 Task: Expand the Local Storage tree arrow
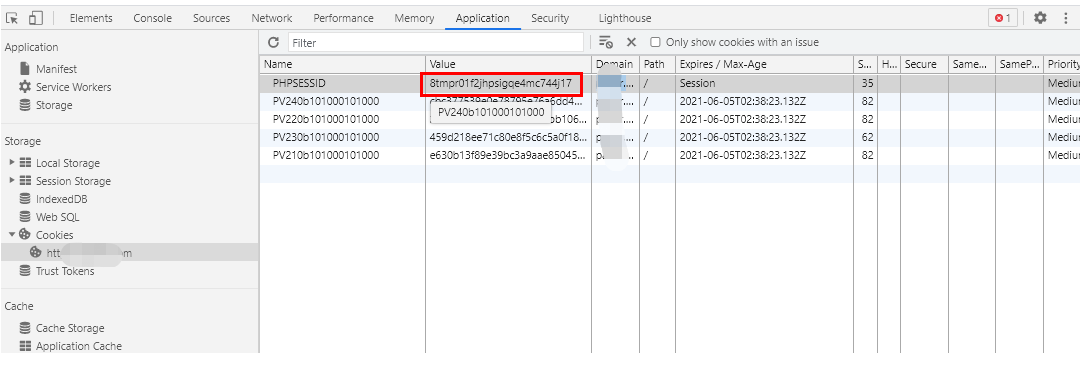(12, 162)
